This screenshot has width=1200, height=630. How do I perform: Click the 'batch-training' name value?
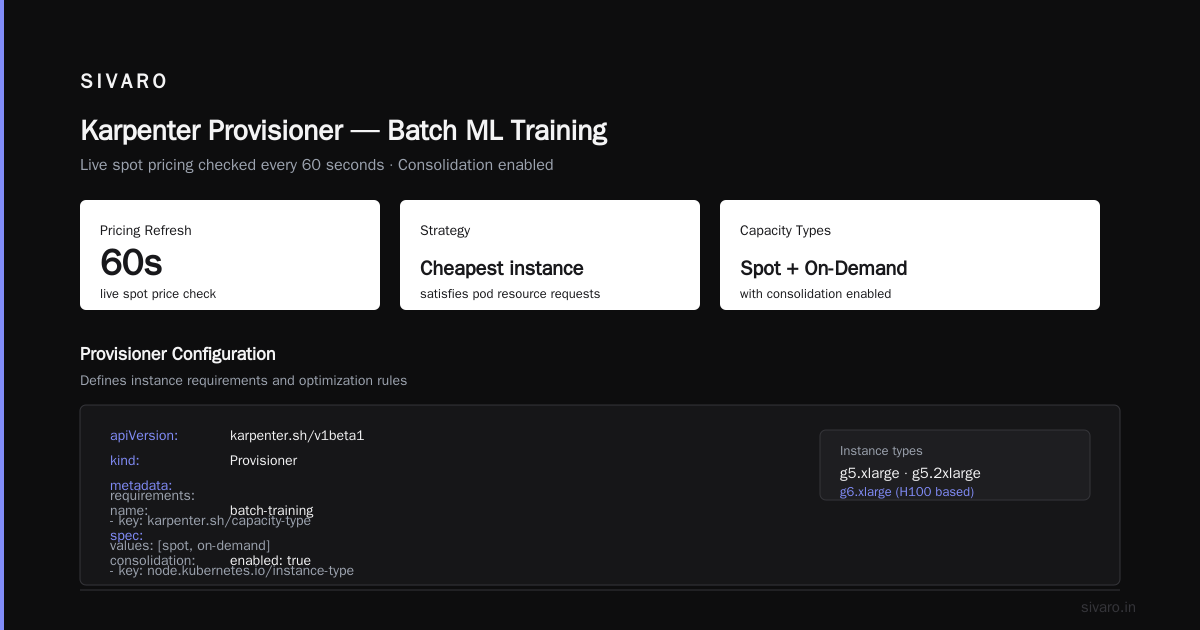coord(271,511)
